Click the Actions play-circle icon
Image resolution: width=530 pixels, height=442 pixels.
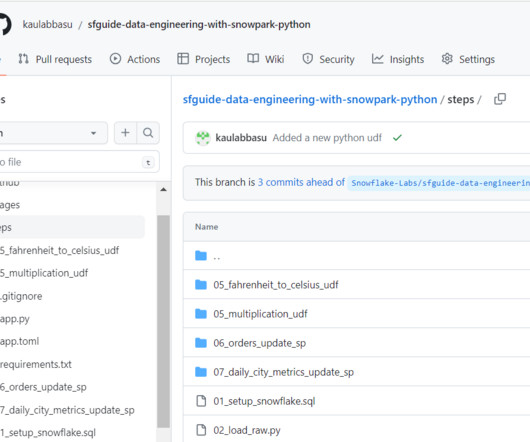point(115,59)
